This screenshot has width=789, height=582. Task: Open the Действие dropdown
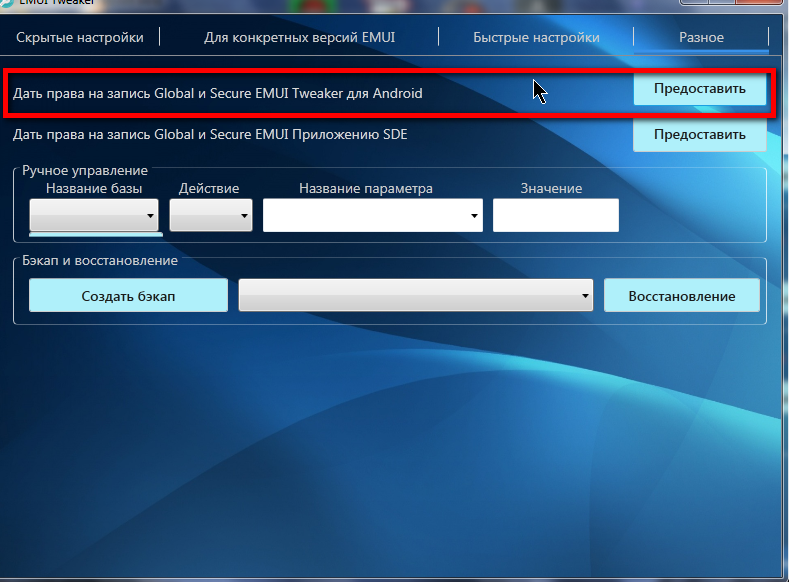211,215
